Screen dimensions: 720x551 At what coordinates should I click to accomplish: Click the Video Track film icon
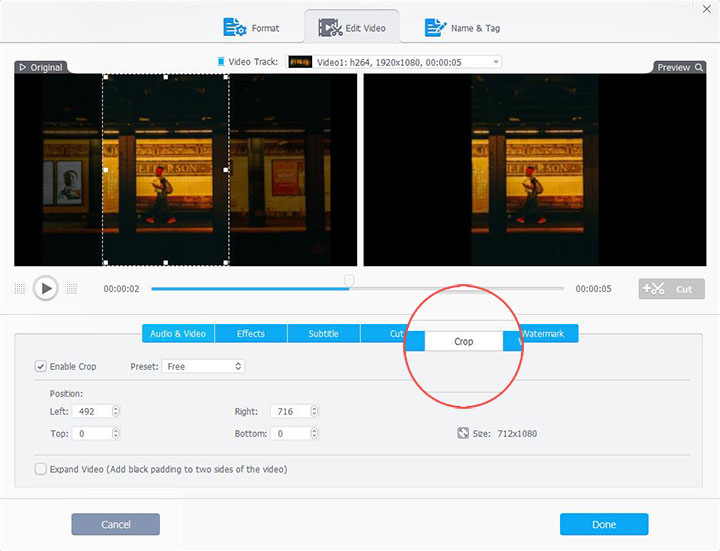[221, 62]
